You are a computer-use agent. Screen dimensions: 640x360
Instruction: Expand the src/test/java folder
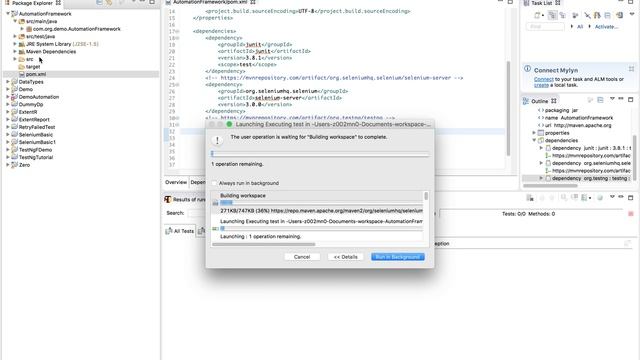click(x=15, y=36)
